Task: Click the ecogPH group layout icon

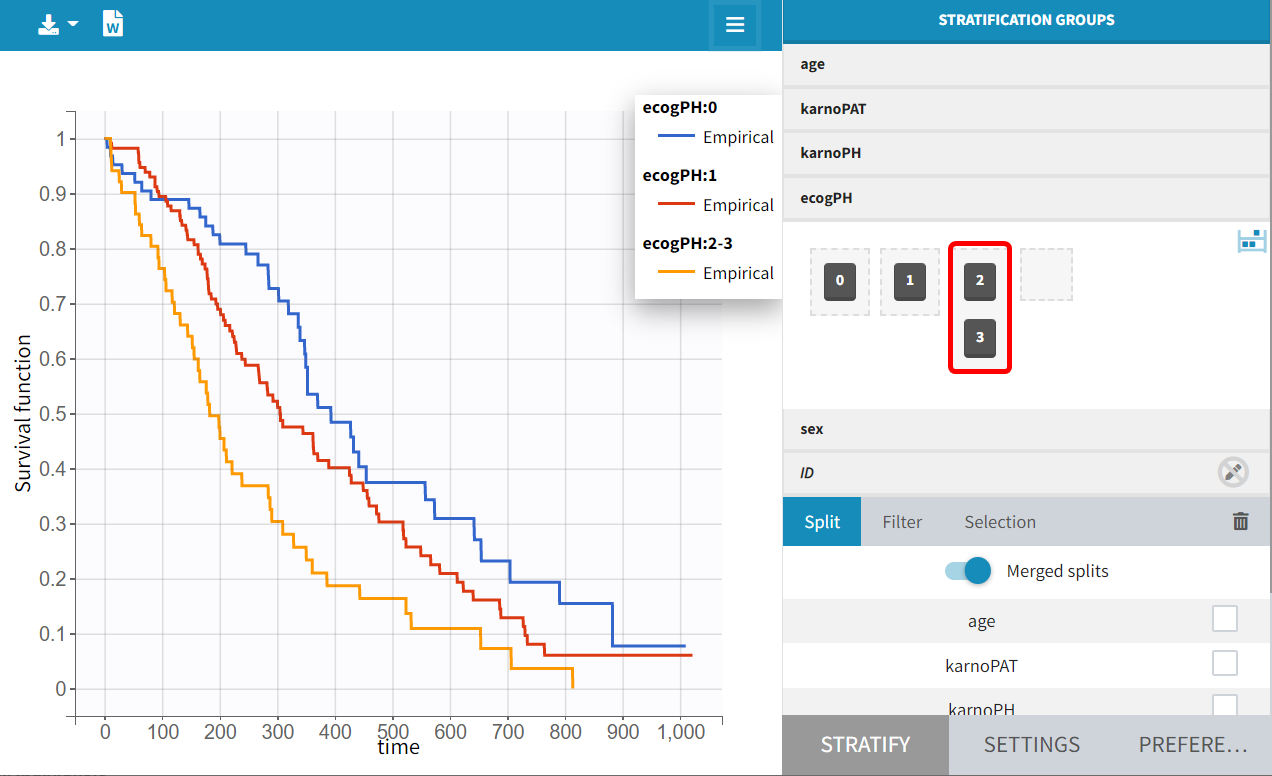Action: (1252, 240)
